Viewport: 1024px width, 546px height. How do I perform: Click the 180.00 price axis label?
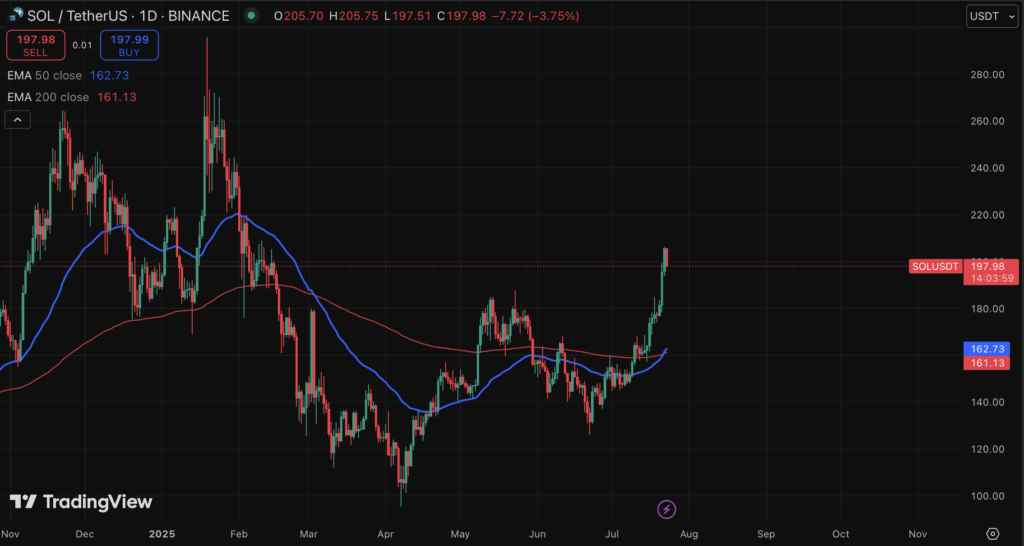click(x=986, y=308)
